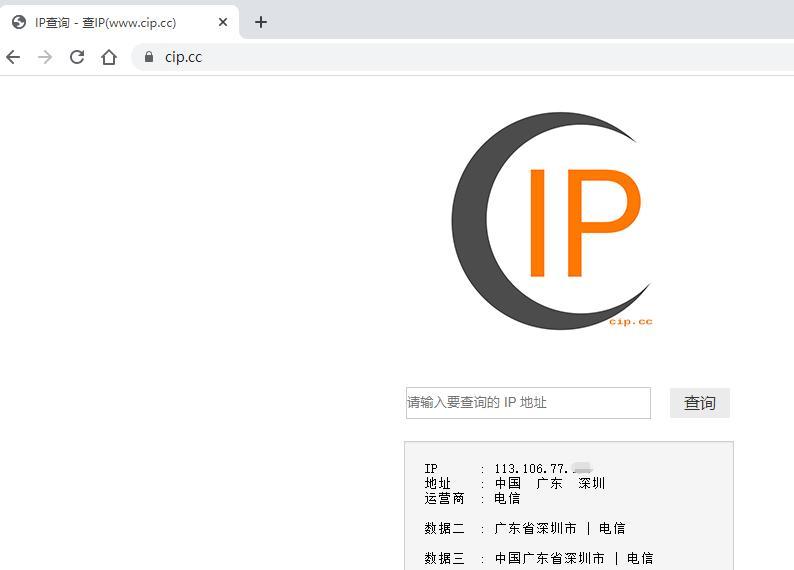Reload the cip.cc page
This screenshot has width=794, height=570.
[77, 57]
